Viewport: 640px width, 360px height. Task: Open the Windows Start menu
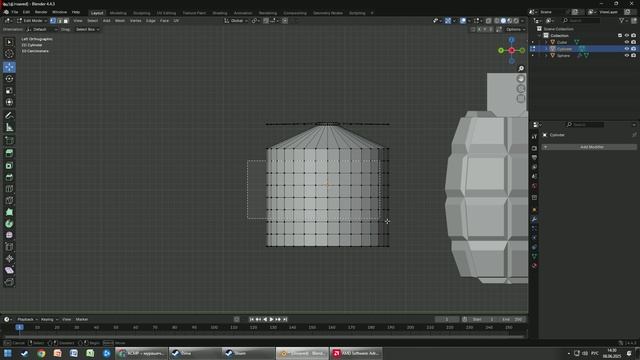(8, 353)
